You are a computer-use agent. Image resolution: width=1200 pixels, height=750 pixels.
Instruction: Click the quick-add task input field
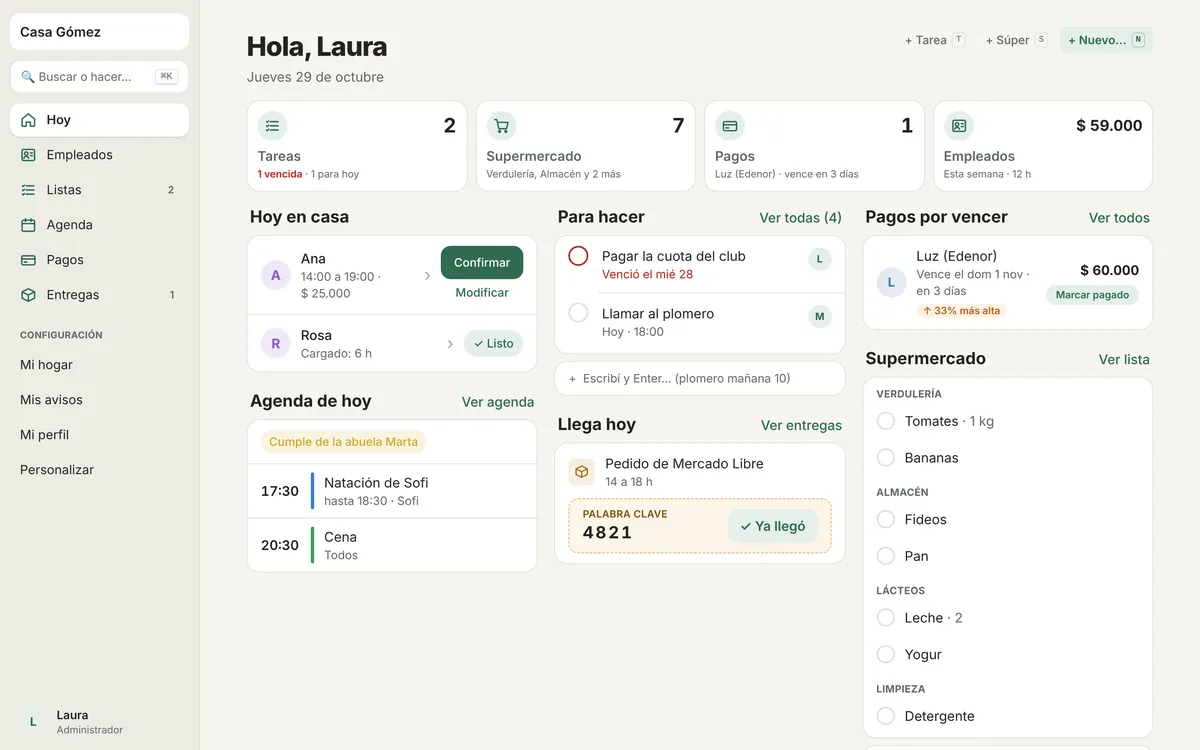(x=700, y=379)
